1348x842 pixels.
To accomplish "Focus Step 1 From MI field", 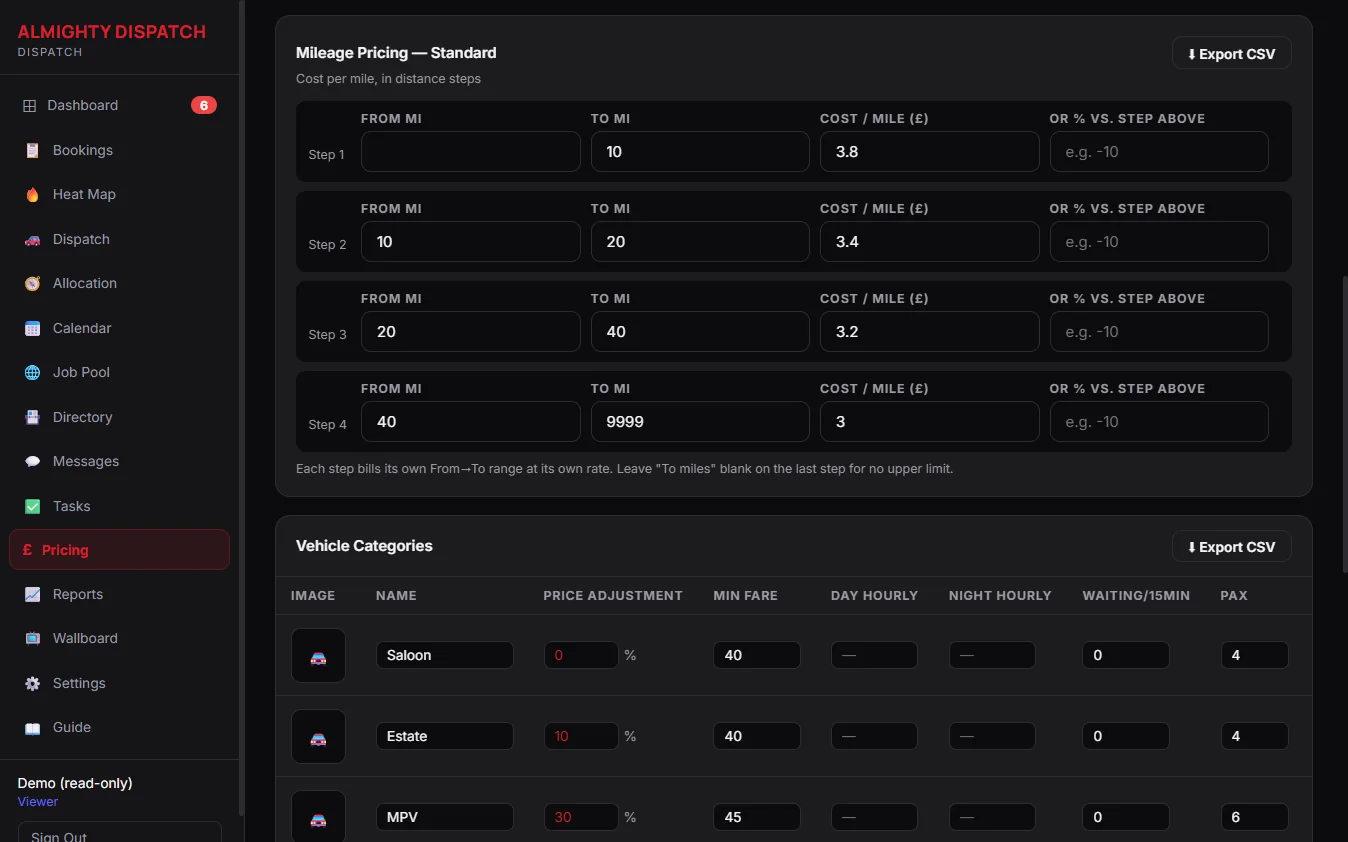I will [x=470, y=152].
